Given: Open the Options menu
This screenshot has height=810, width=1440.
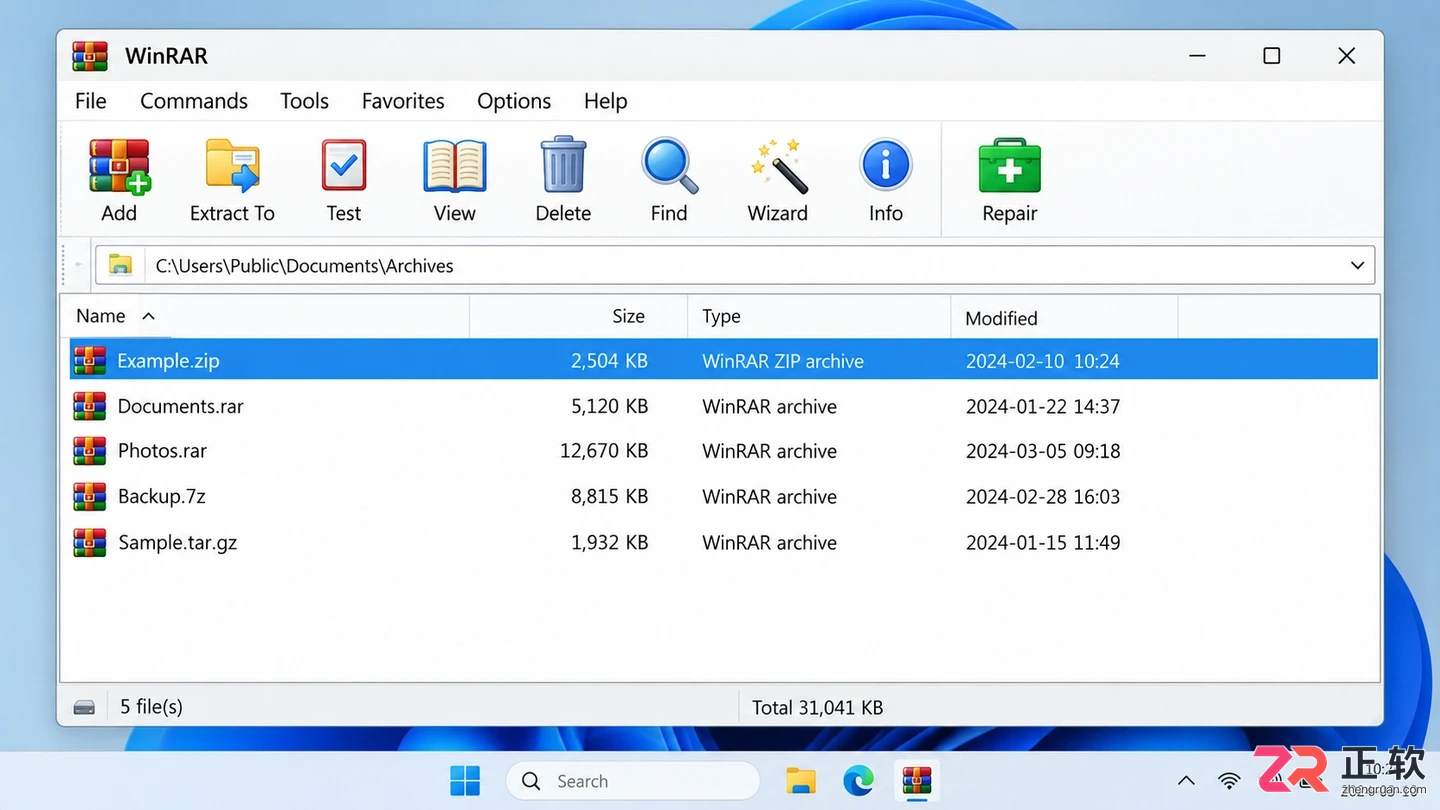Looking at the screenshot, I should (x=514, y=101).
